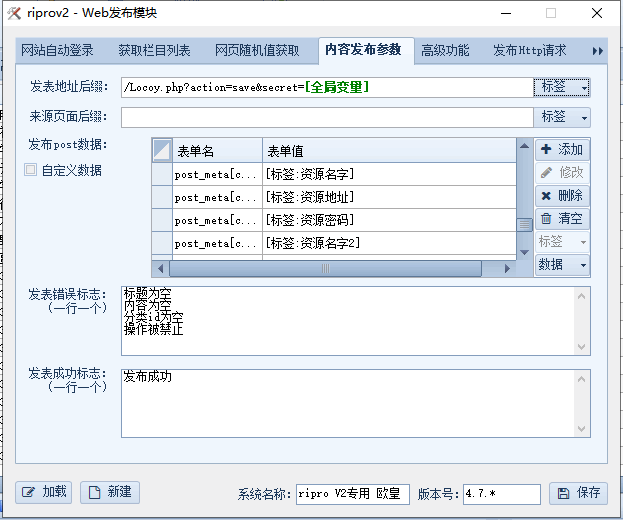Screen dimensions: 623x520
Task: Click the 添加 (add) plus button
Action: (x=562, y=150)
